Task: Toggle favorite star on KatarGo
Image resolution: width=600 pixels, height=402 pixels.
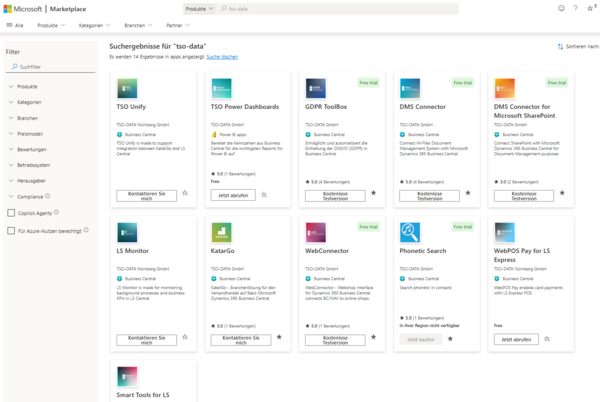Action: click(279, 337)
